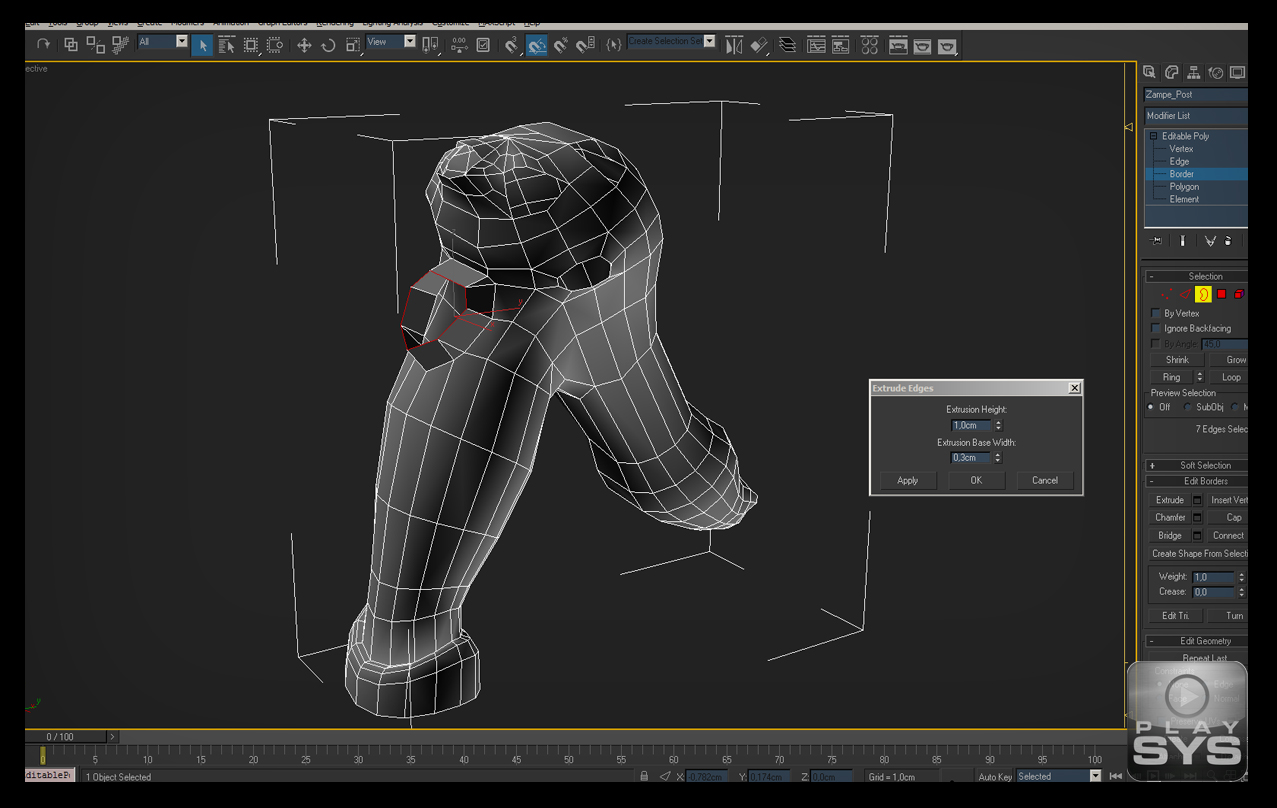Open the Modify command panel tab

1172,72
